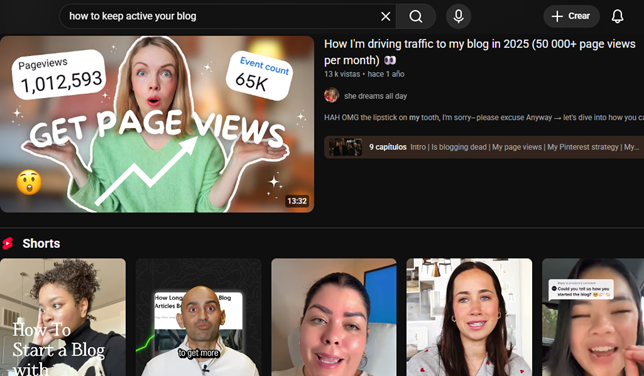Click the she dreams all day avatar
This screenshot has height=376, width=644.
click(331, 95)
